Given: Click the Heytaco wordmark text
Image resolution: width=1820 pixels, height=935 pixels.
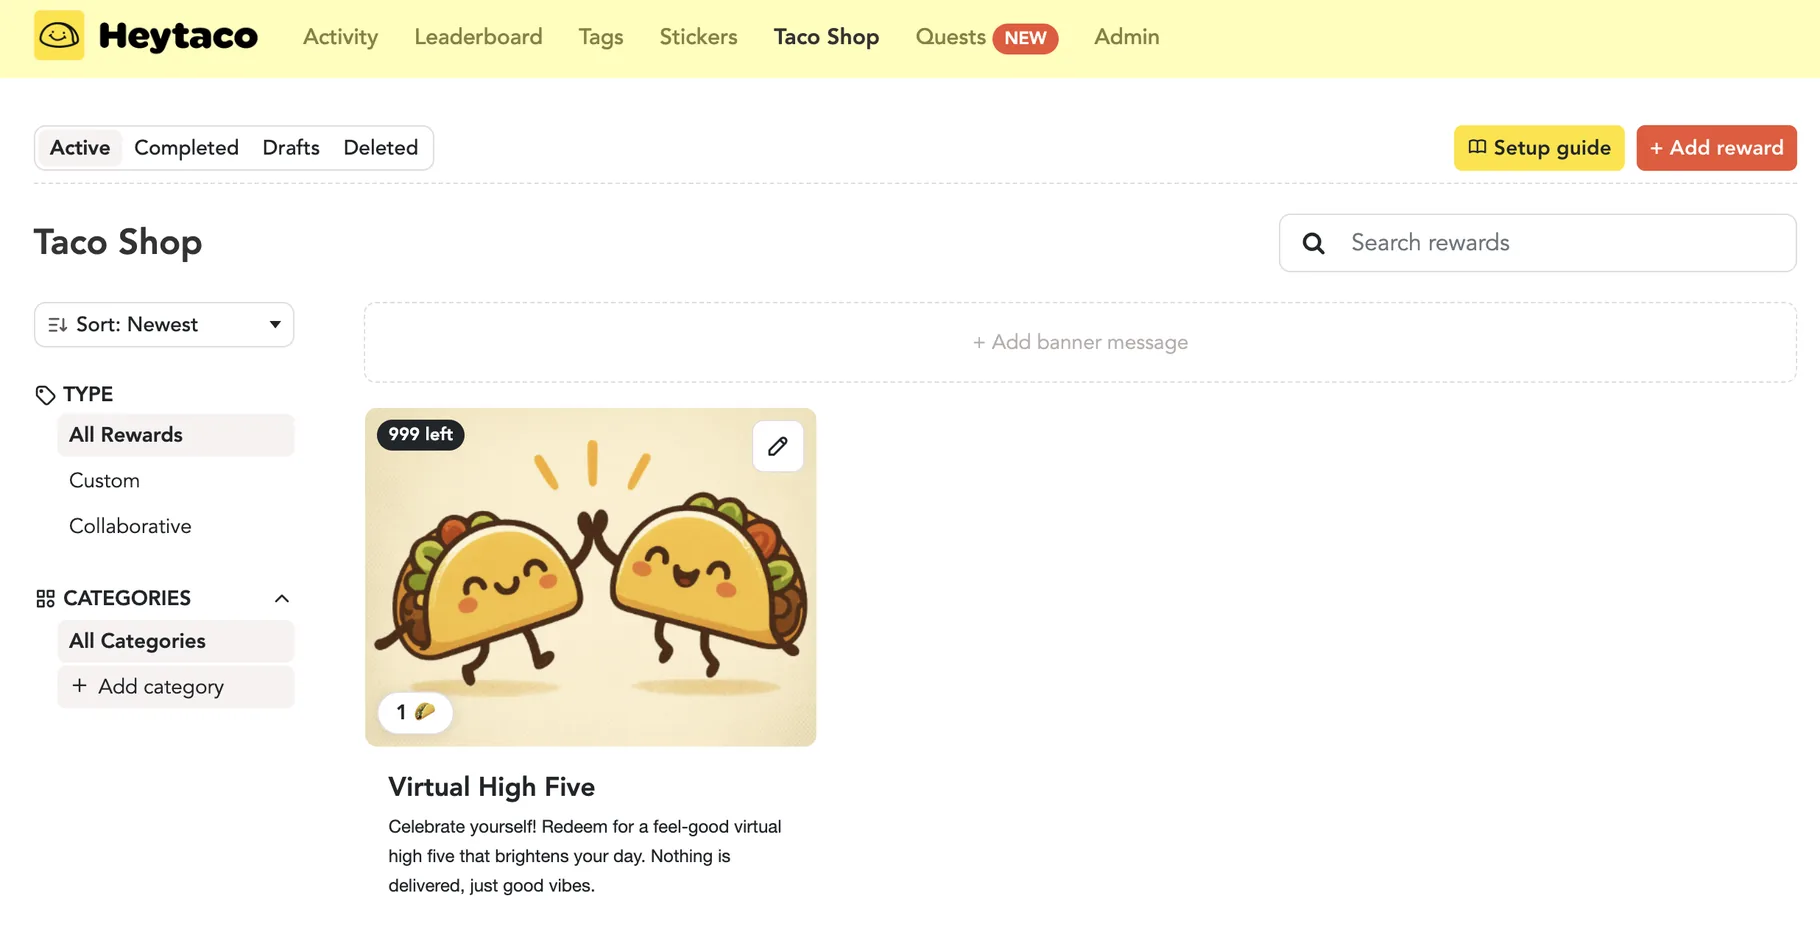Looking at the screenshot, I should click(178, 37).
